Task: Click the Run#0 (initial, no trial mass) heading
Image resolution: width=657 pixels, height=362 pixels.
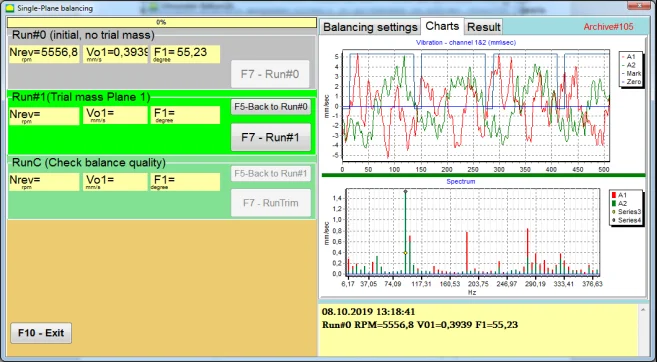Action: pos(83,35)
